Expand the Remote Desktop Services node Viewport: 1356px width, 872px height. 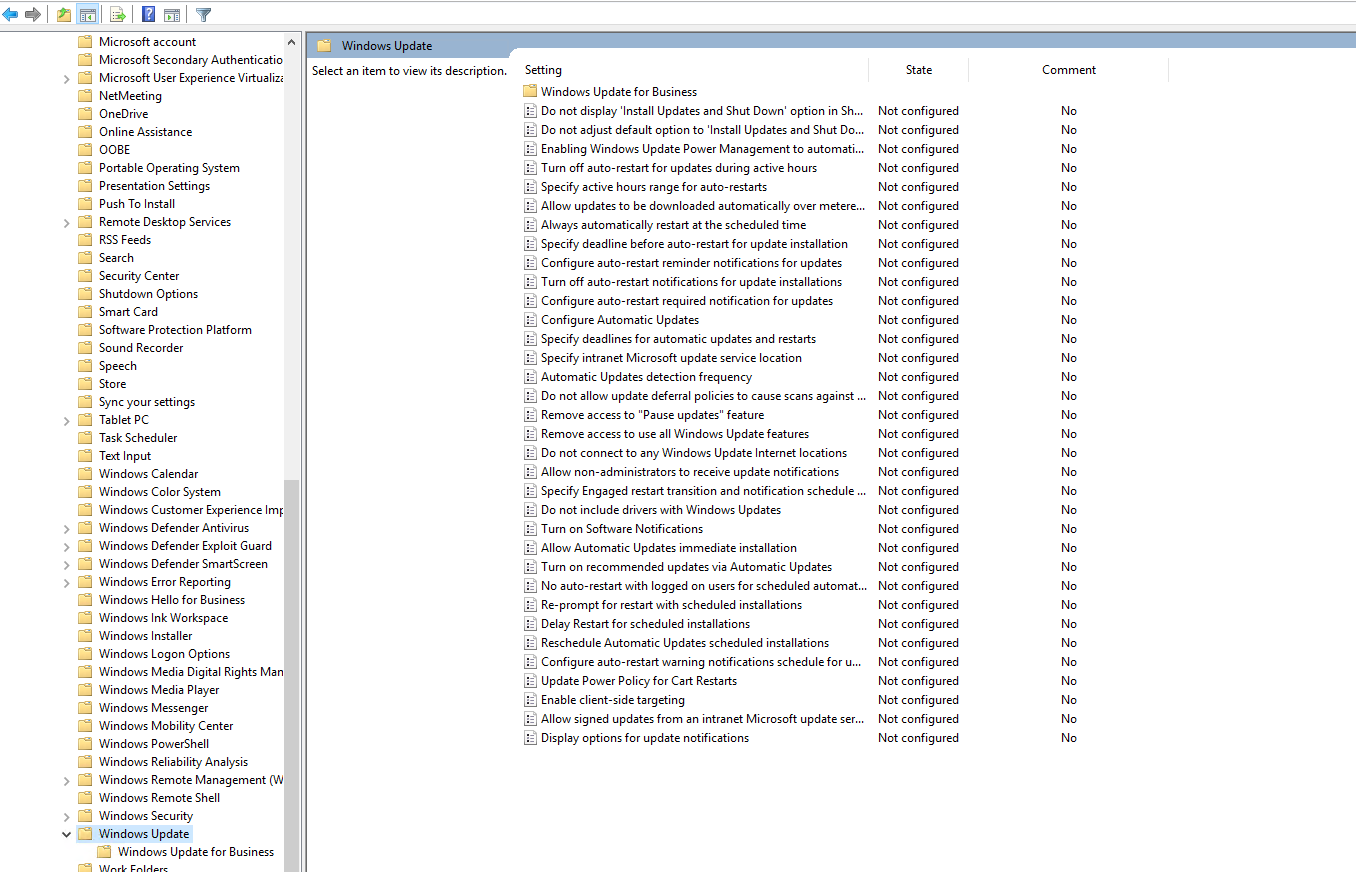[x=67, y=222]
